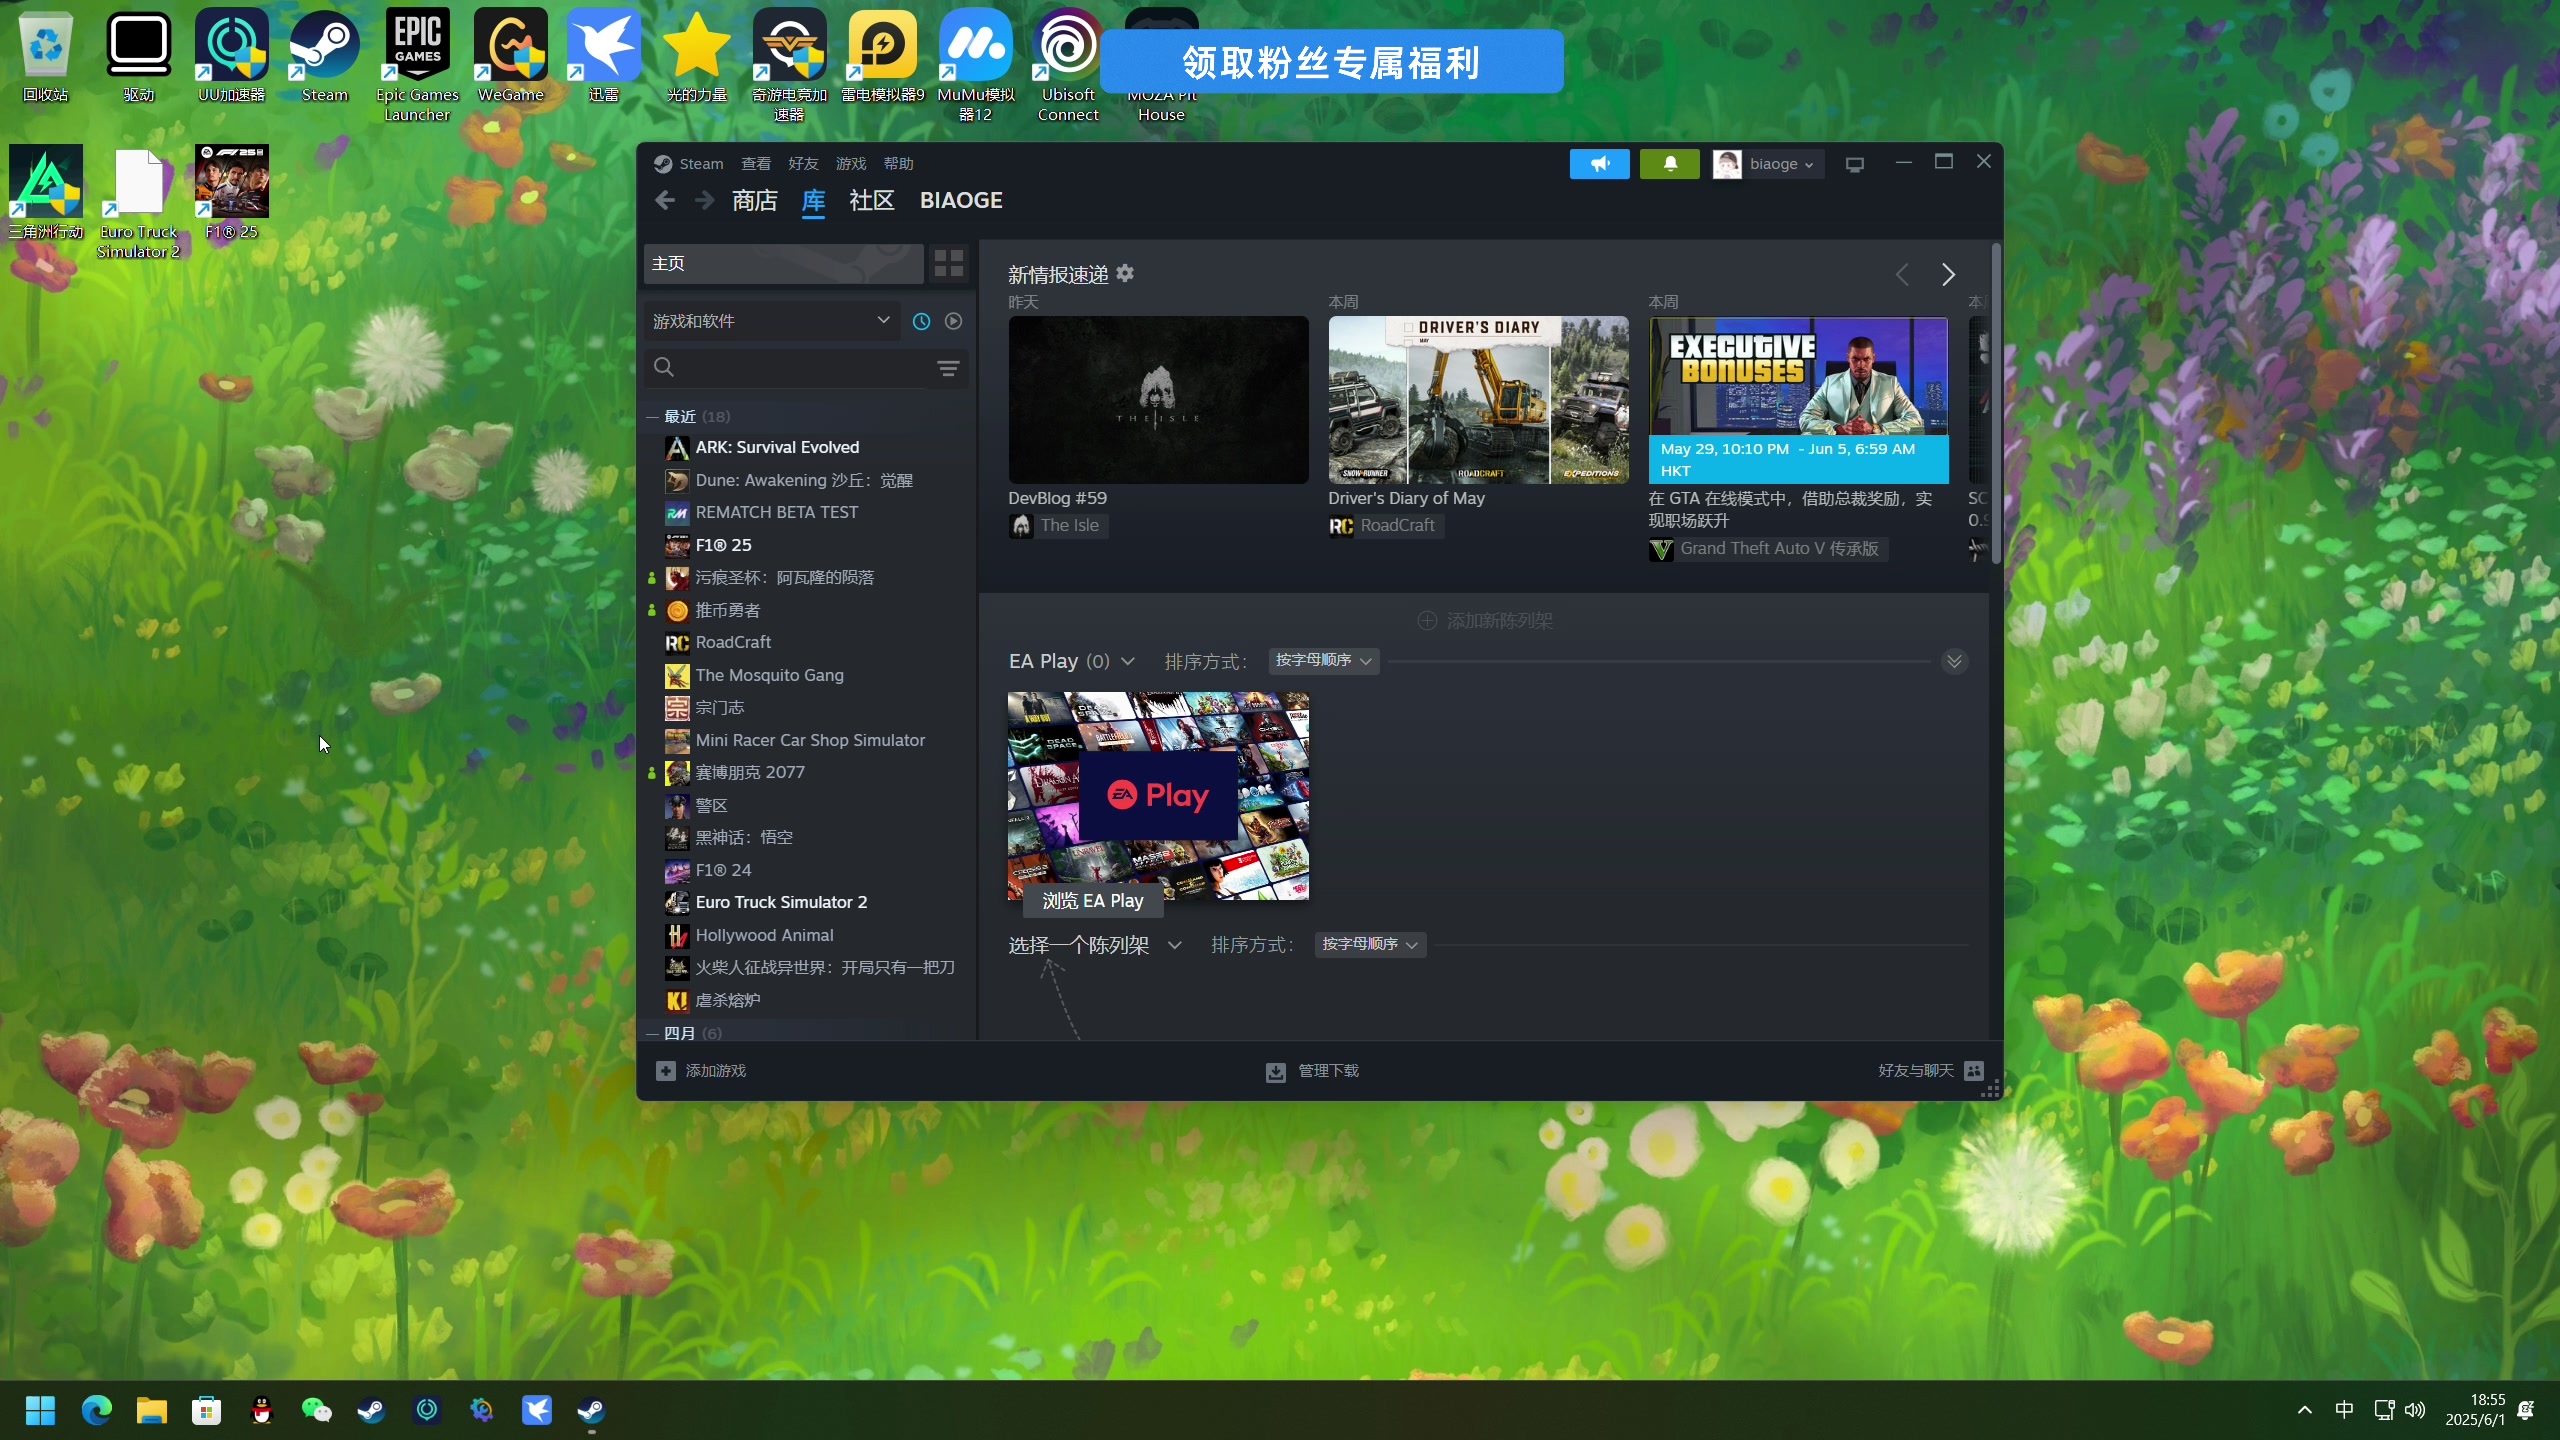Open Grand Theft Auto V 传承版 tag
This screenshot has height=1440, width=2560.
1767,549
